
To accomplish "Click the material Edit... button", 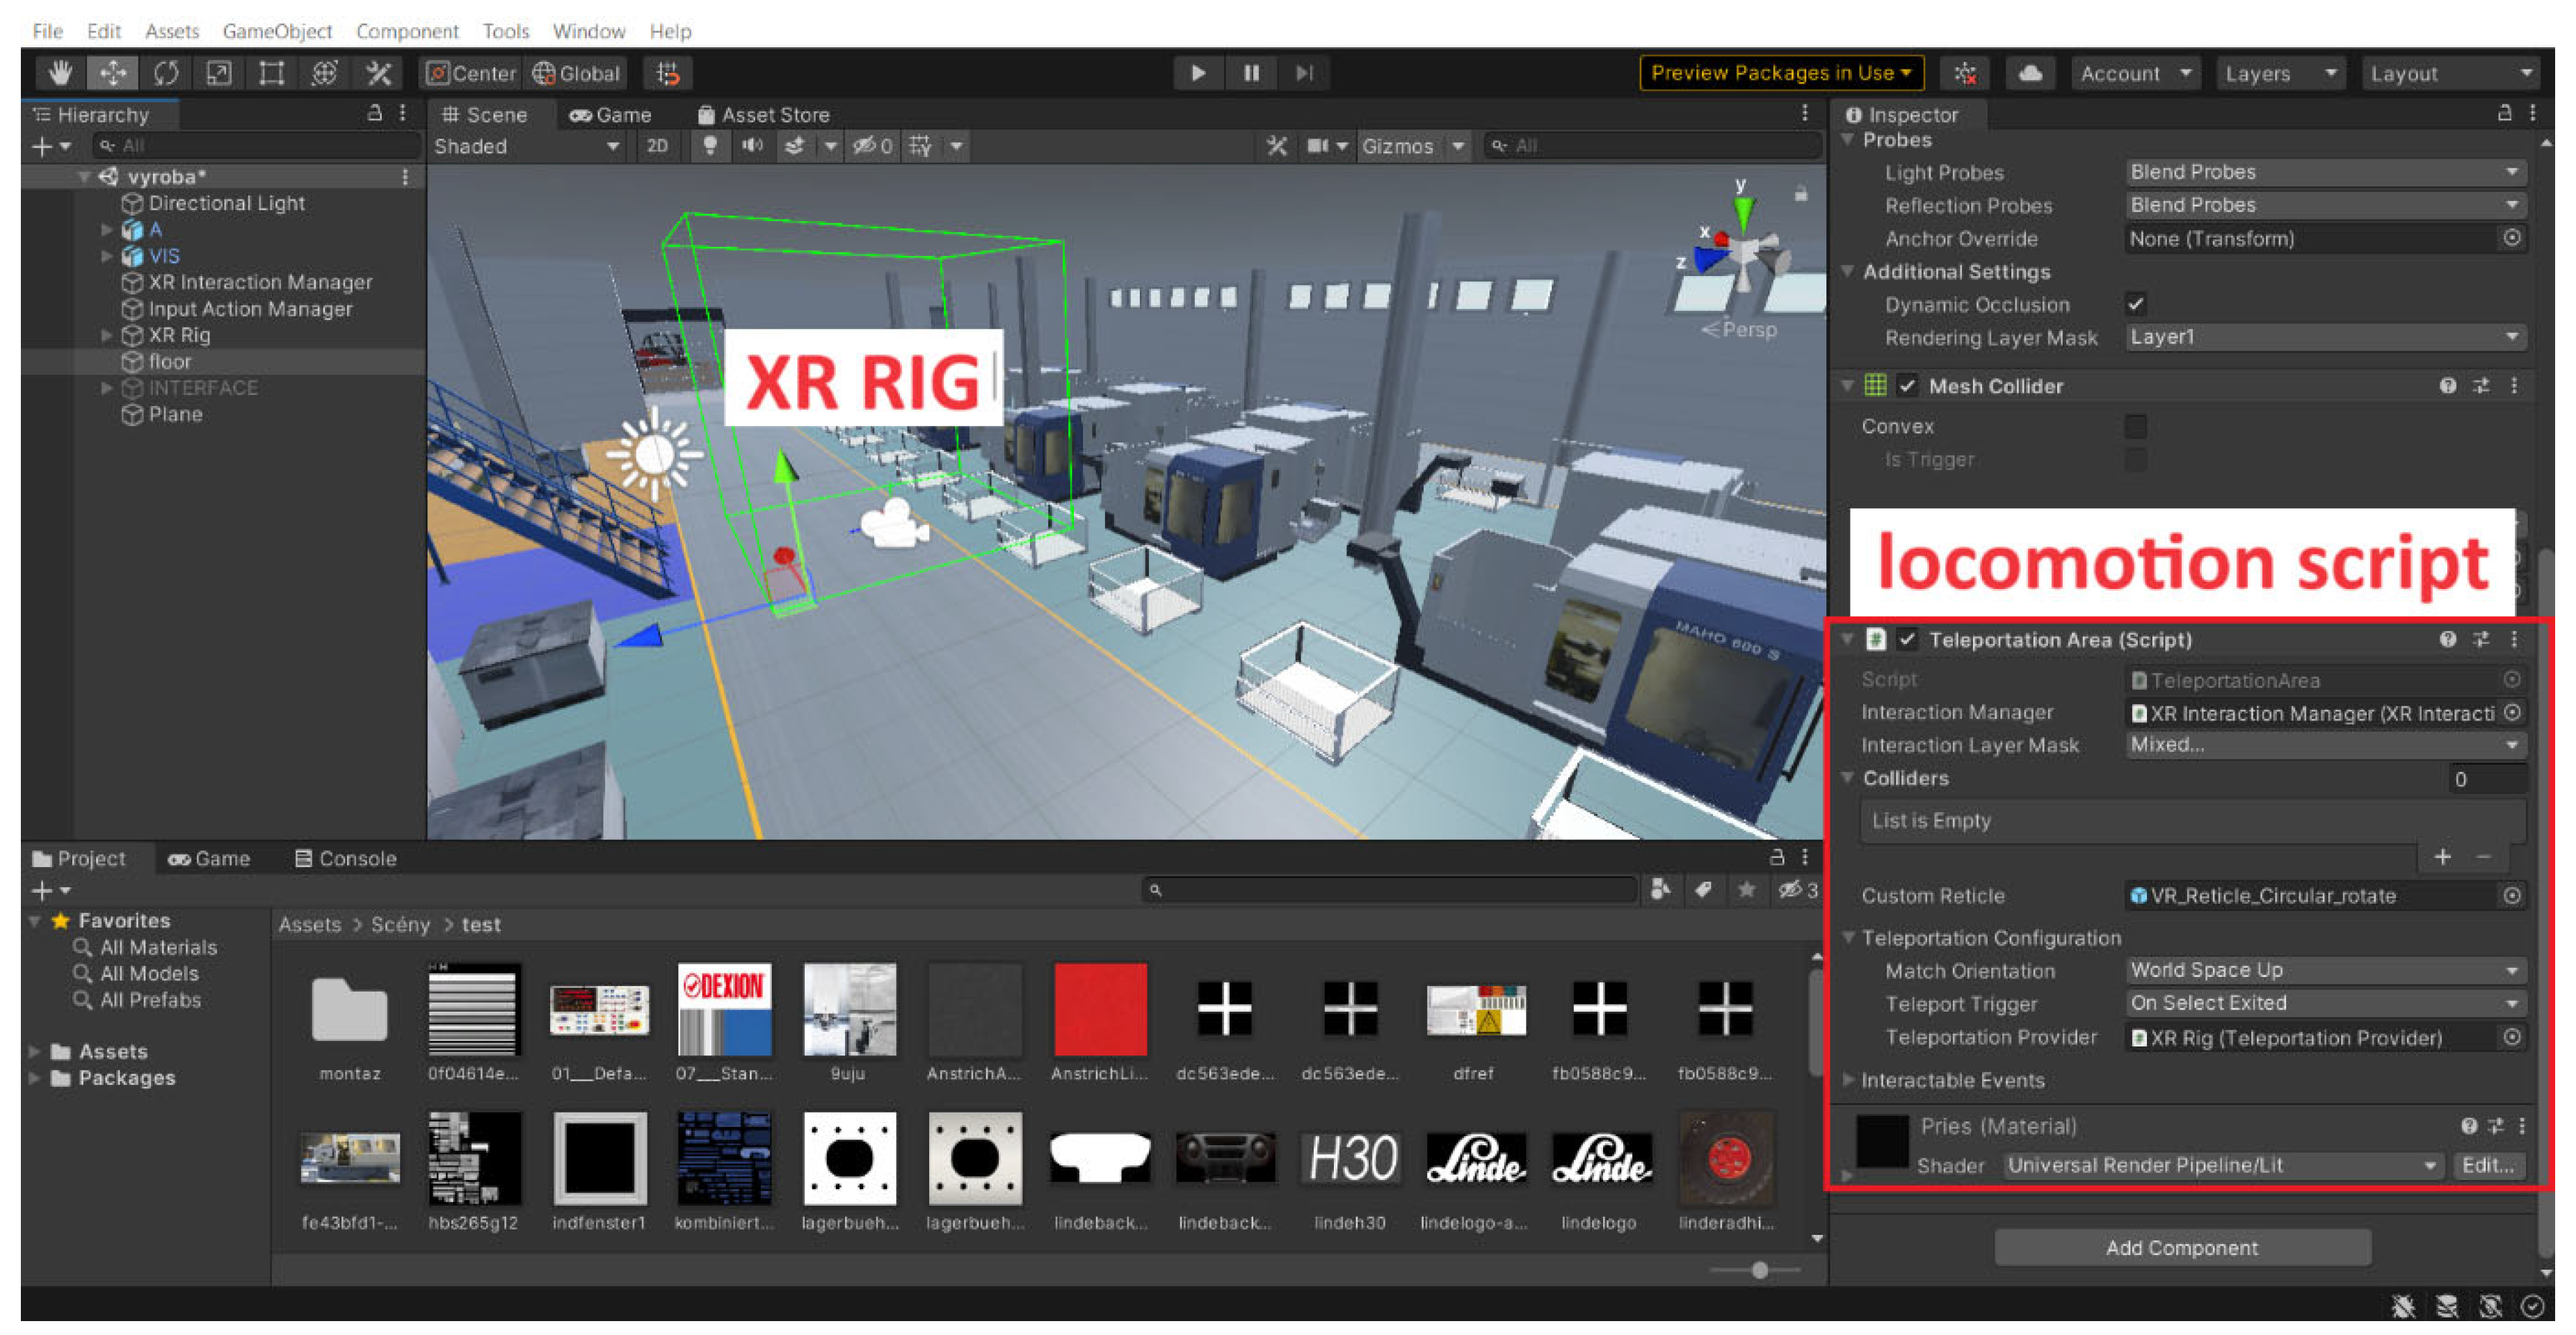I will pyautogui.click(x=2488, y=1165).
